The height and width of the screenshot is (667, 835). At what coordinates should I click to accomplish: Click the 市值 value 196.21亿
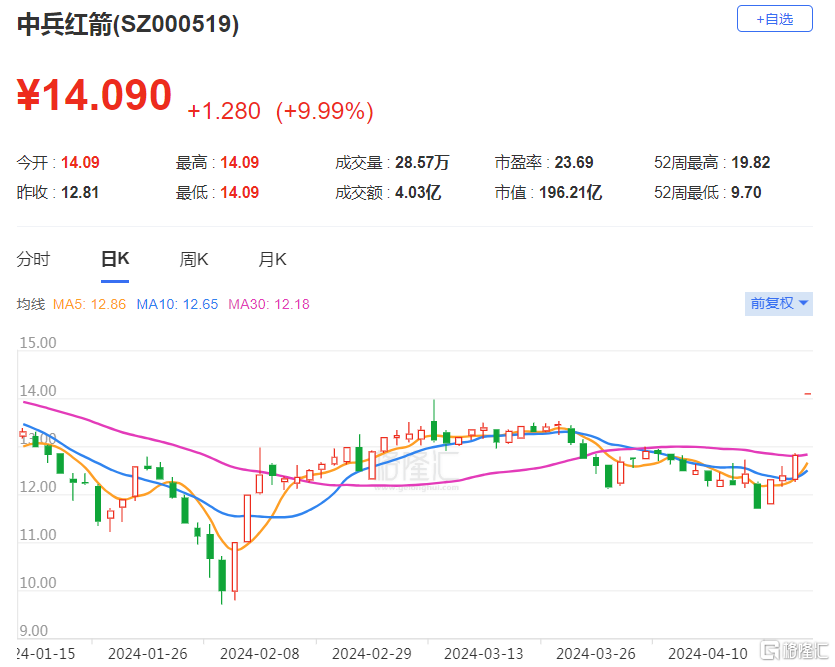click(570, 192)
